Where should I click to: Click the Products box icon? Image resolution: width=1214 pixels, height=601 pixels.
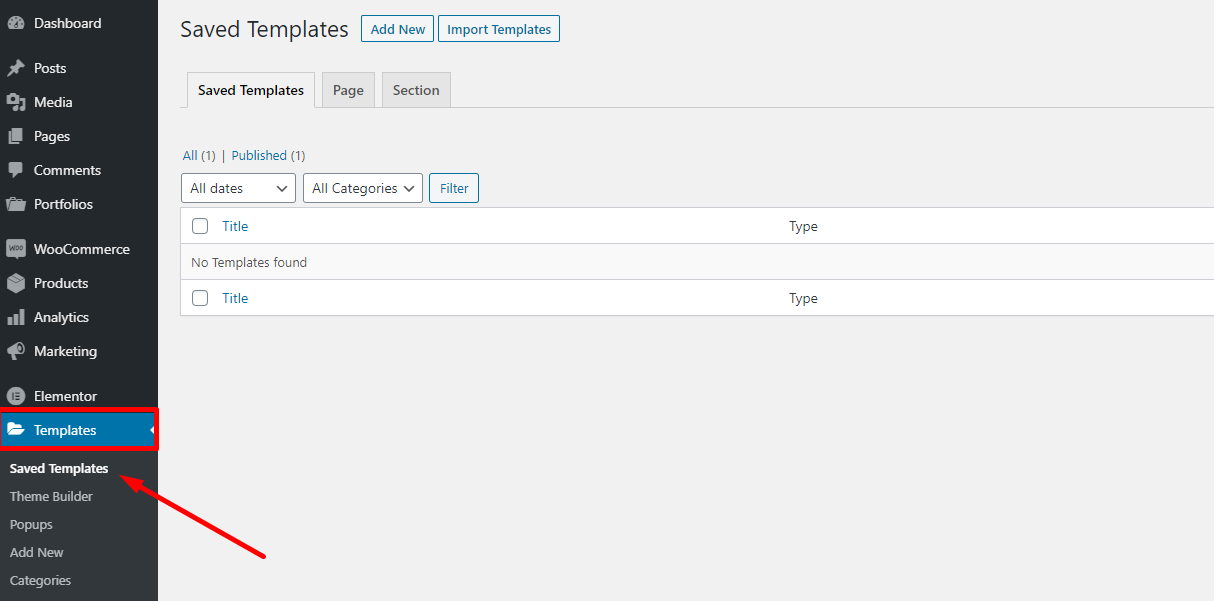point(16,283)
